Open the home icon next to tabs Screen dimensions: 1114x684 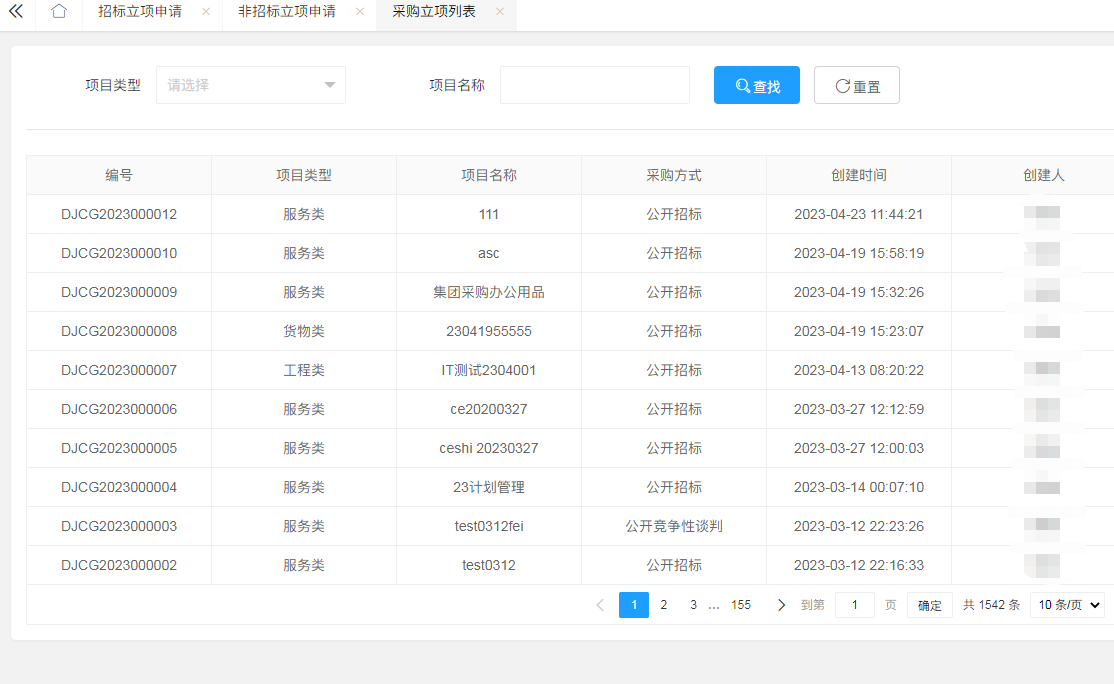pos(58,13)
